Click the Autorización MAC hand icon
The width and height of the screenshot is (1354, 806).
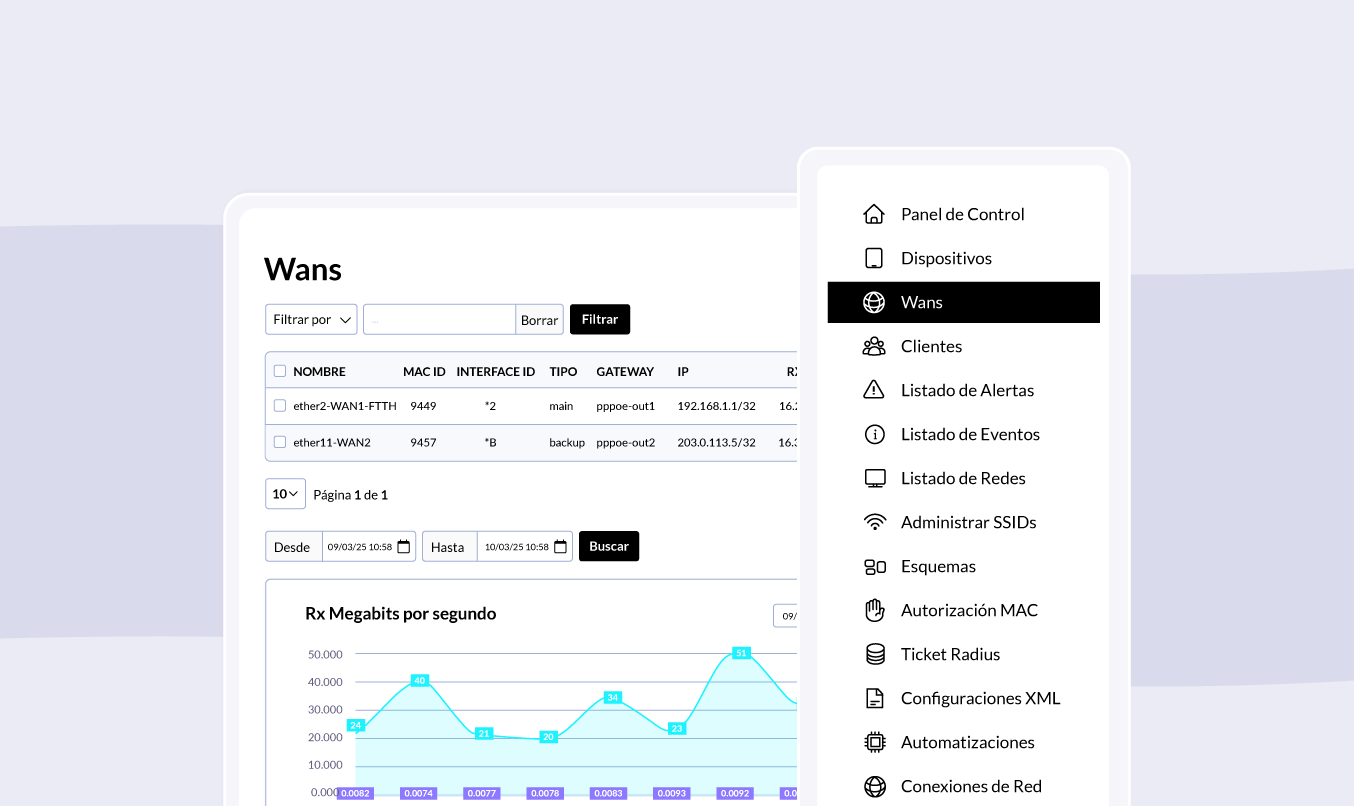tap(874, 610)
